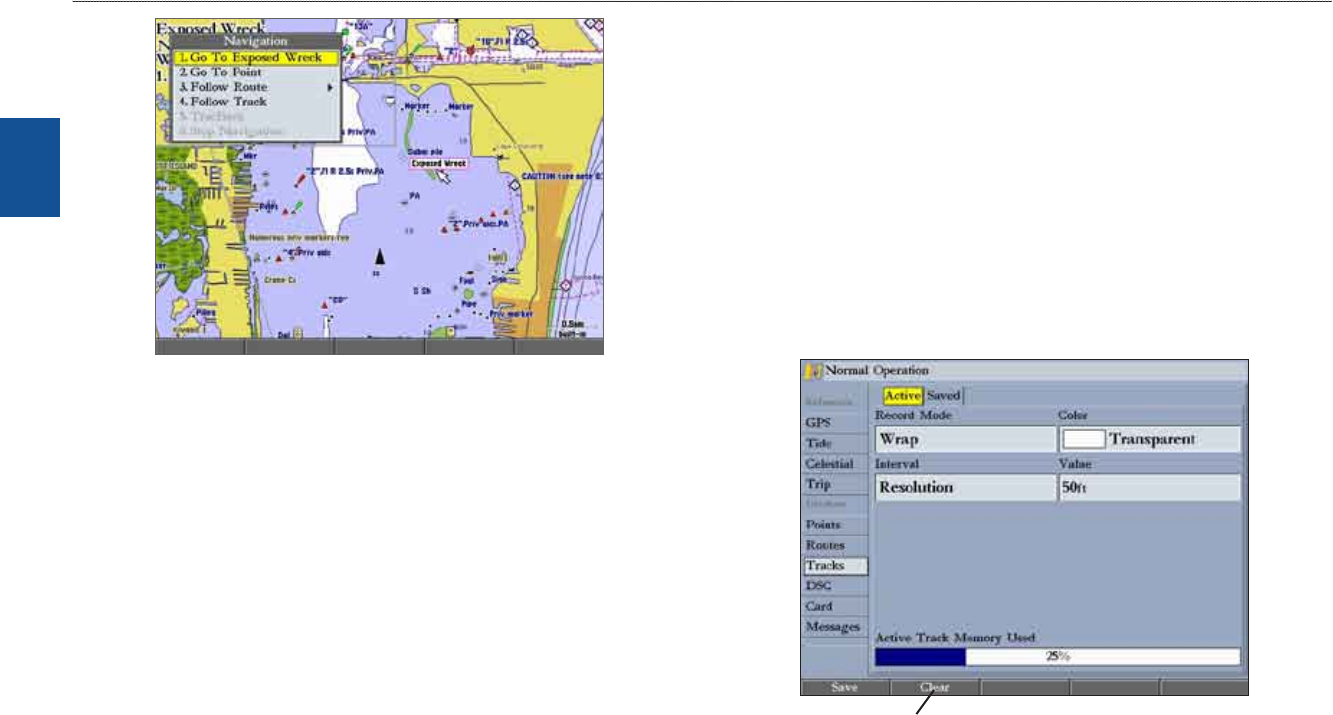Viewport: 1333px width, 715px height.
Task: Select Go To Exposed Wreck option
Action: pyautogui.click(x=258, y=58)
